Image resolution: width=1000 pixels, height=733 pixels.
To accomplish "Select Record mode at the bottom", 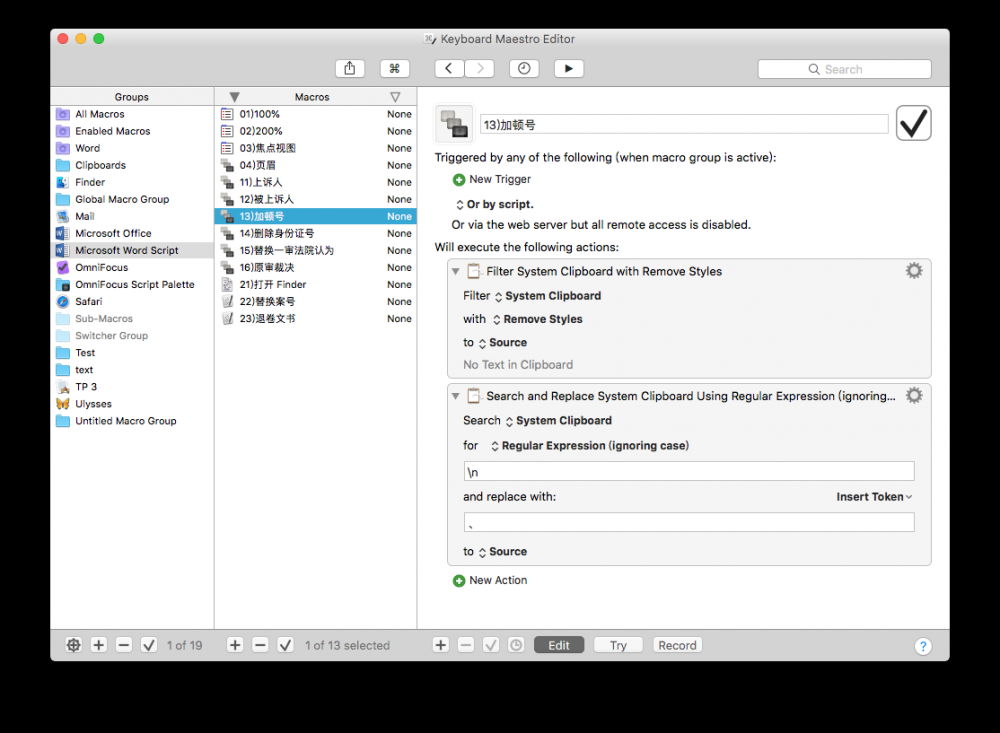I will pyautogui.click(x=677, y=645).
